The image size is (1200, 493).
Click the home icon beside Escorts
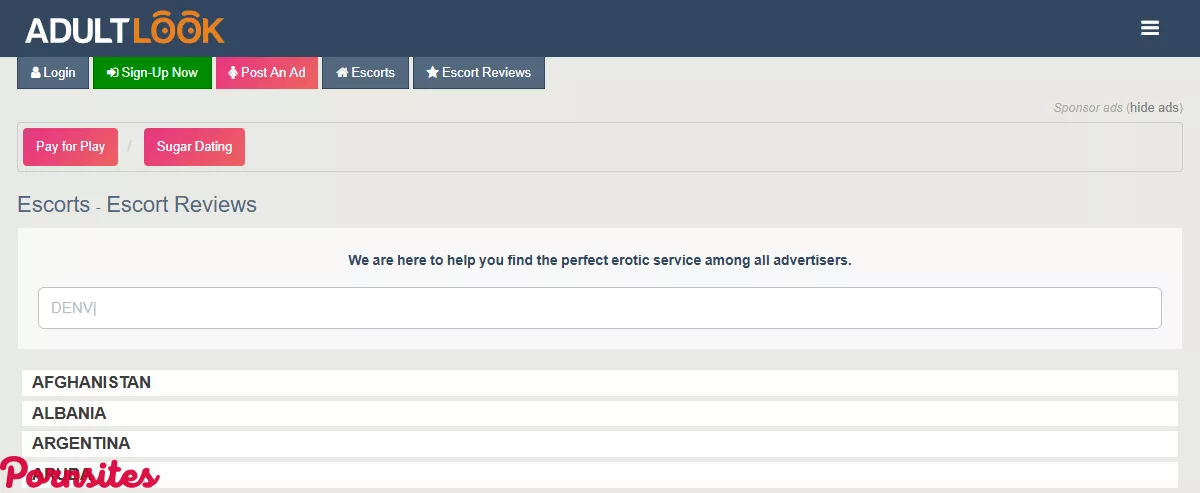342,73
